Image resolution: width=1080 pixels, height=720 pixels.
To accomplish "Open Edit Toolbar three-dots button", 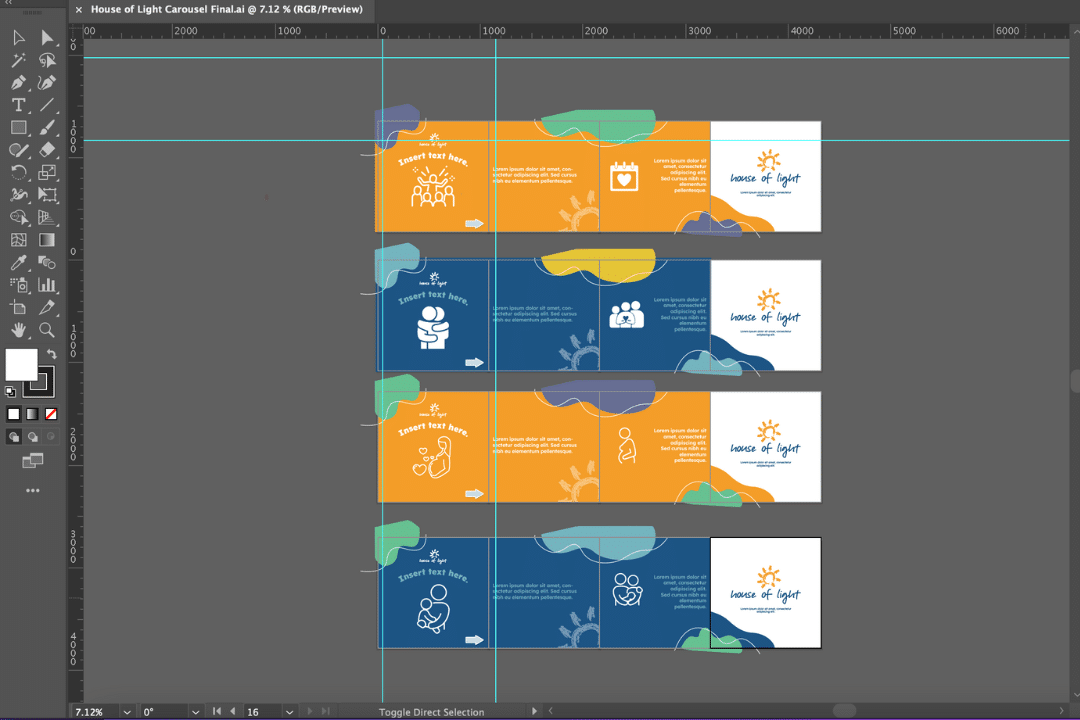I will (x=33, y=491).
